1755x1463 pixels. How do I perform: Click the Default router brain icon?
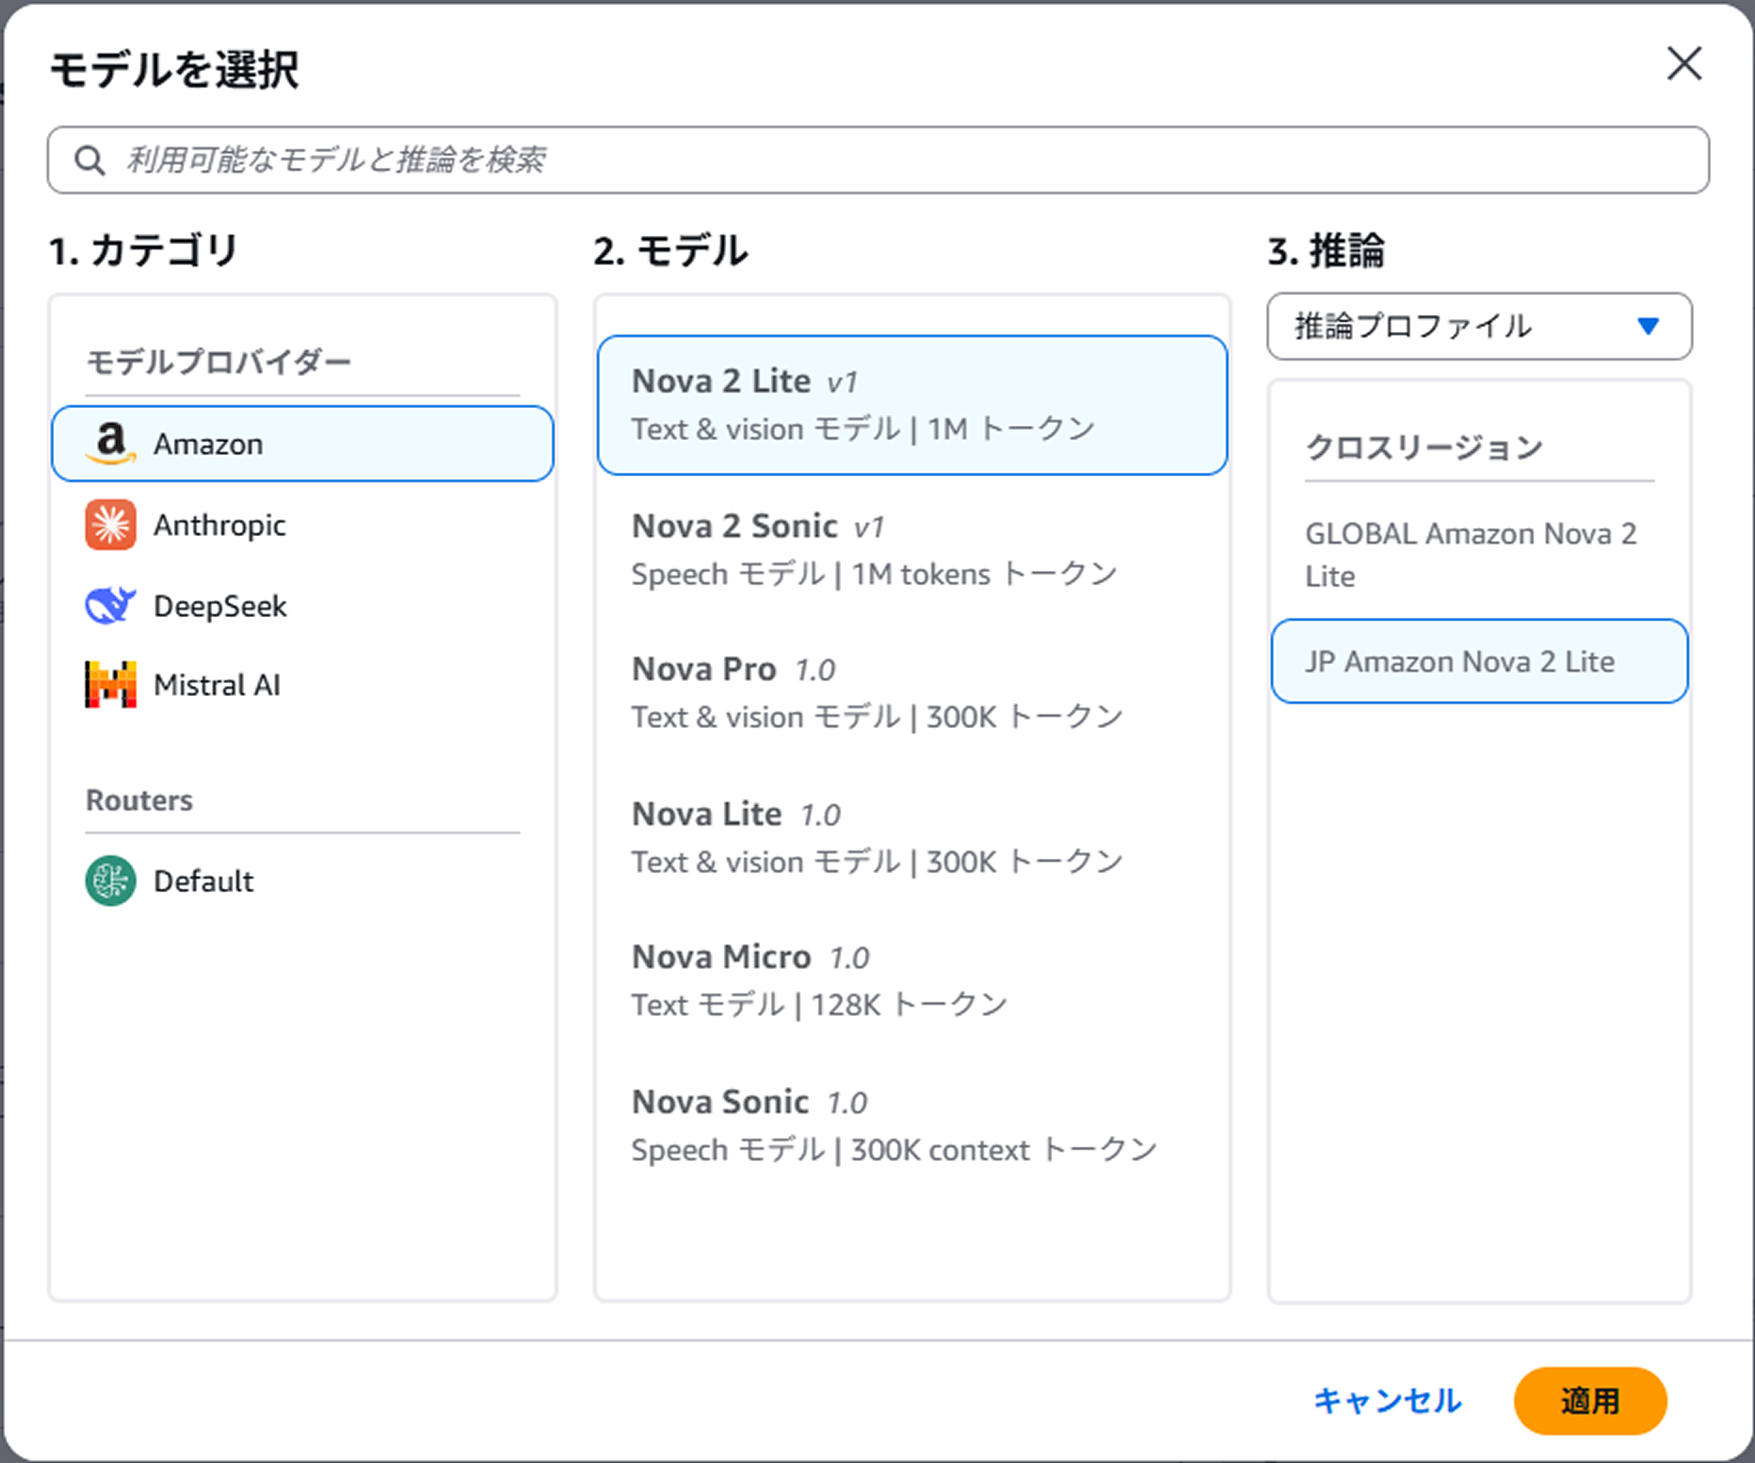click(111, 881)
